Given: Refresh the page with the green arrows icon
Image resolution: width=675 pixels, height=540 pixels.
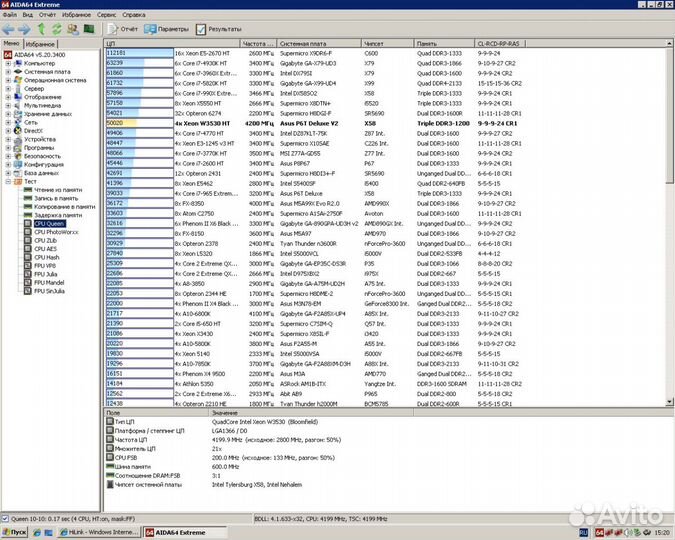Looking at the screenshot, I should (57, 29).
